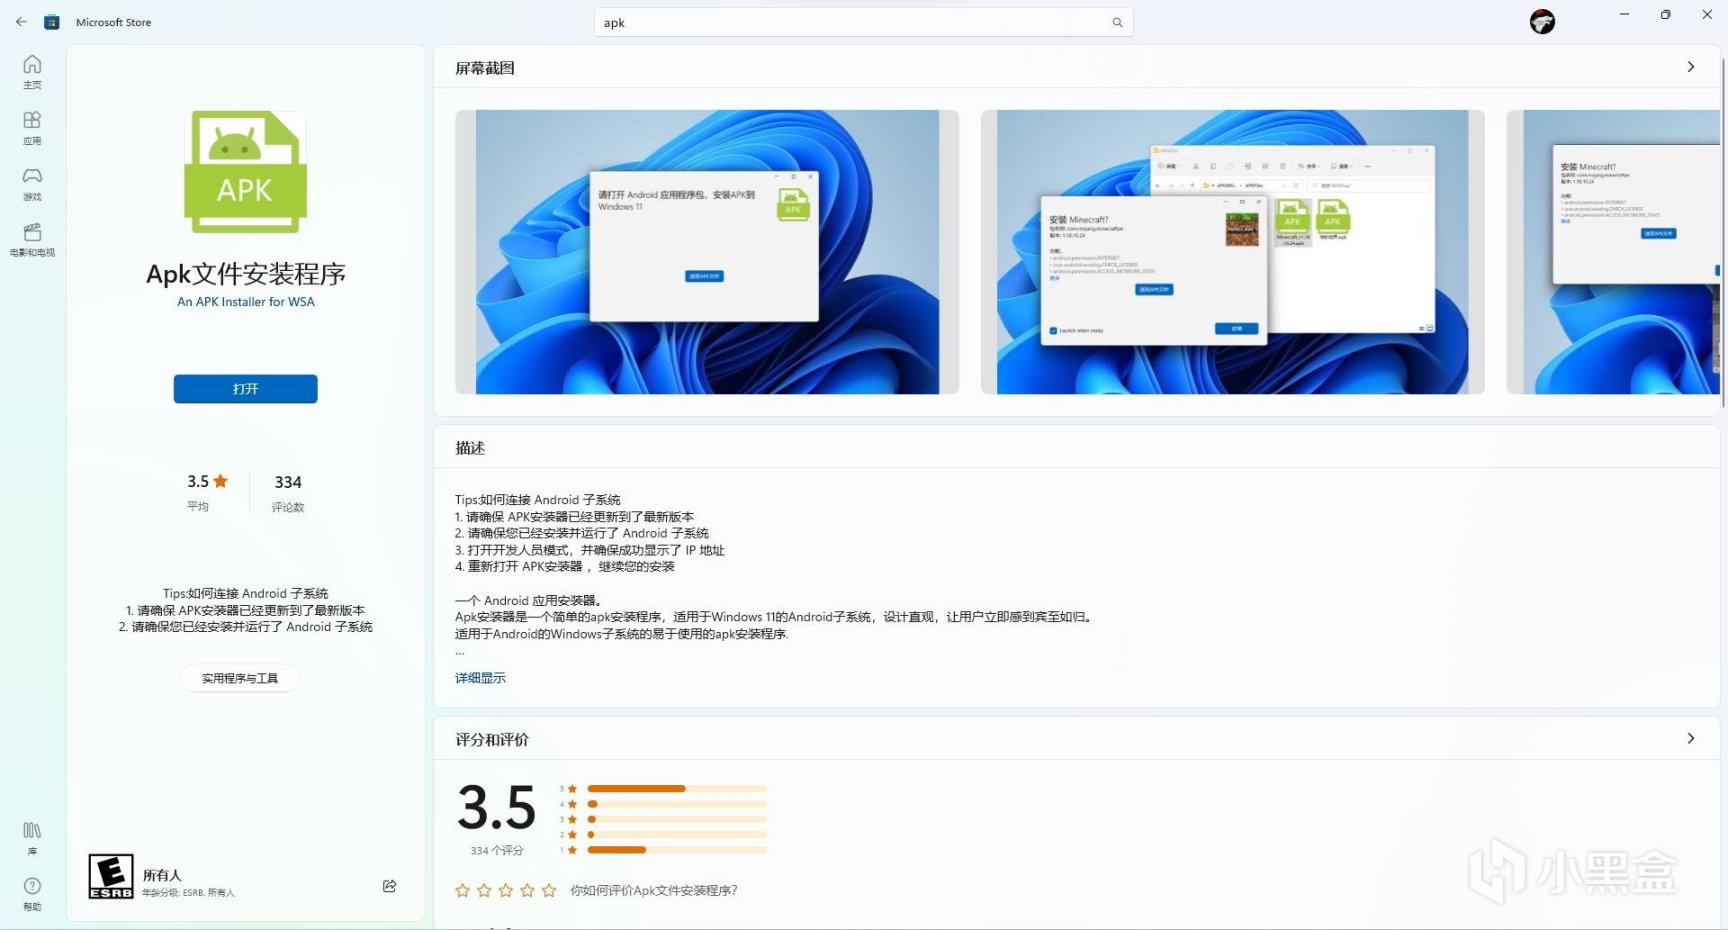Click the 5-star rating bar

pyautogui.click(x=677, y=789)
